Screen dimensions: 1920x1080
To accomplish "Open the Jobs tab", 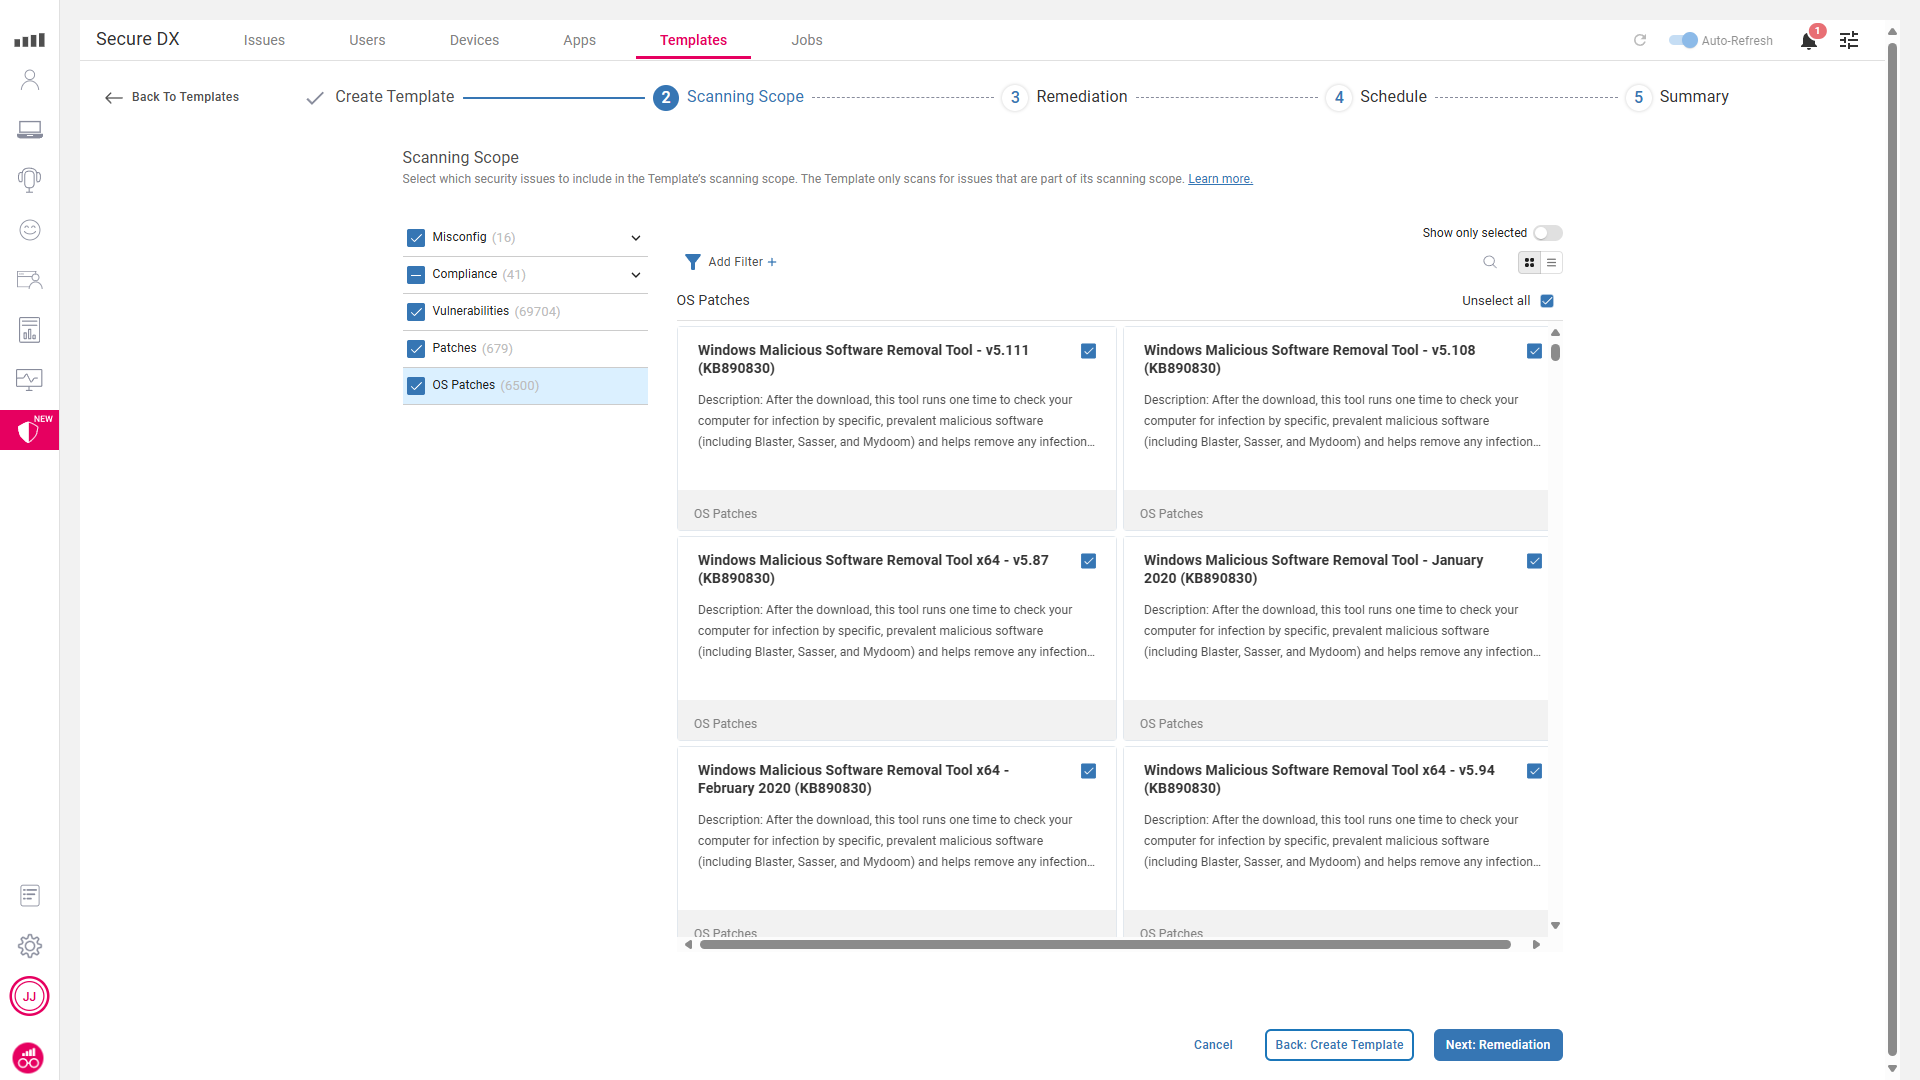I will click(806, 40).
